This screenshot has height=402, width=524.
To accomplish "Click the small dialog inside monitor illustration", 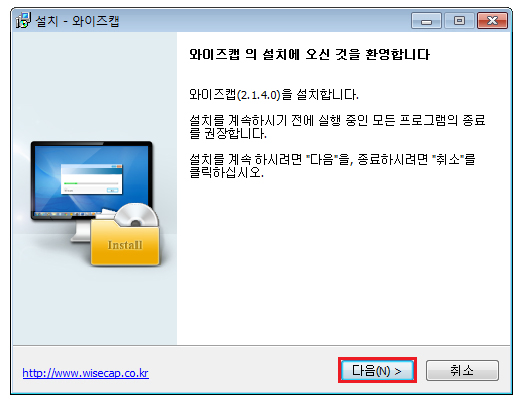I will [92, 179].
